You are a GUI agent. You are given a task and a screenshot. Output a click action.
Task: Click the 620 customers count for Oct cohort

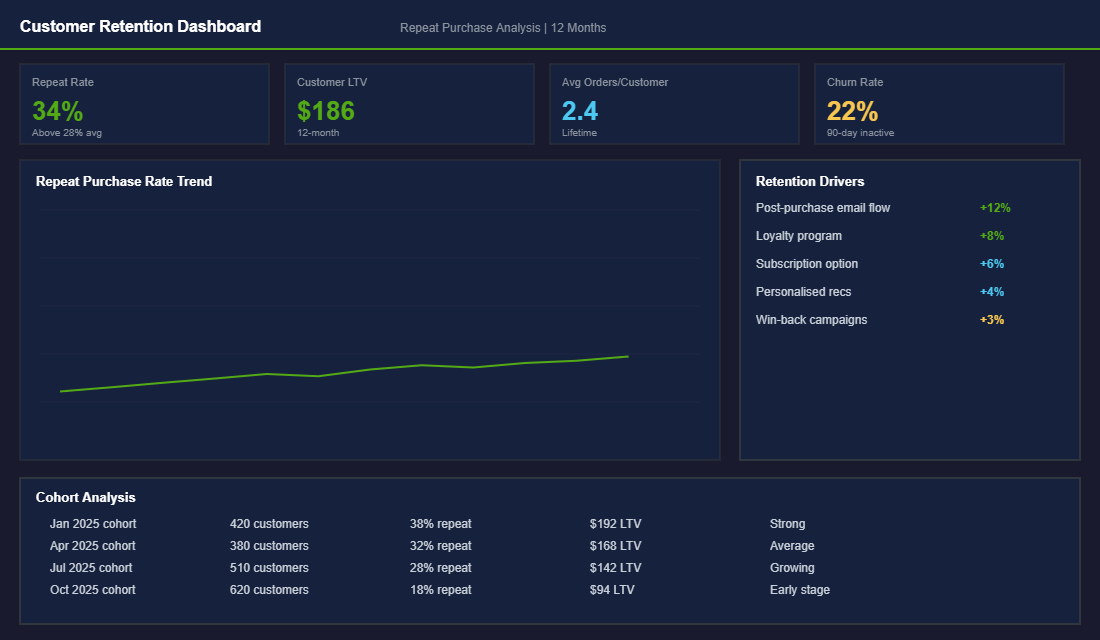pyautogui.click(x=269, y=589)
